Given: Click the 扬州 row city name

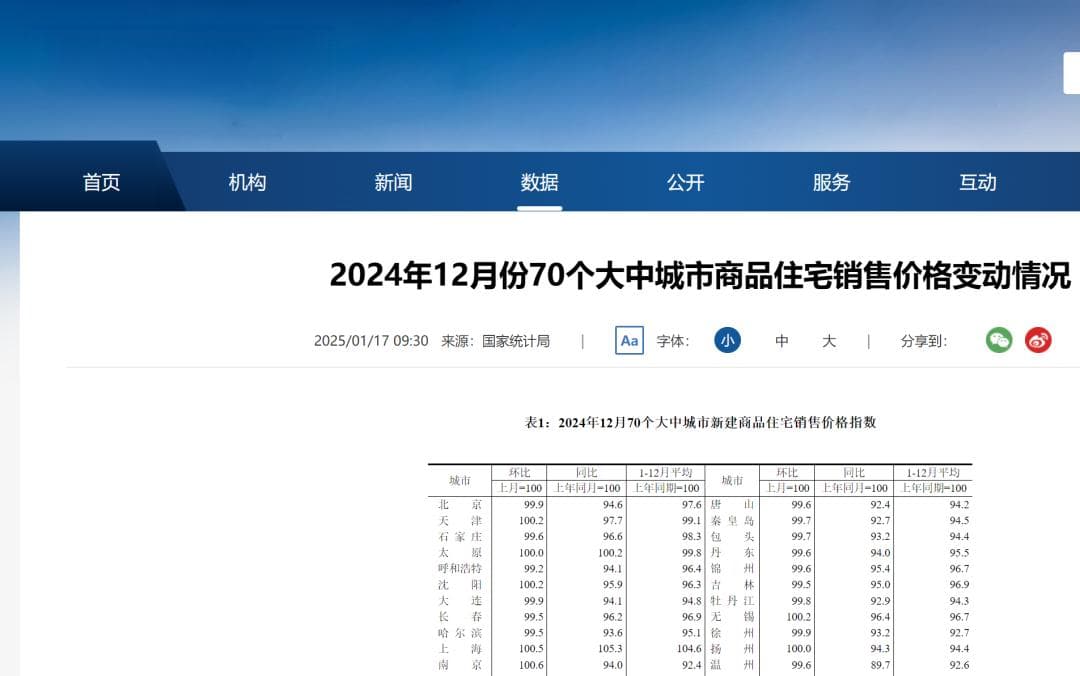Looking at the screenshot, I should click(732, 648).
